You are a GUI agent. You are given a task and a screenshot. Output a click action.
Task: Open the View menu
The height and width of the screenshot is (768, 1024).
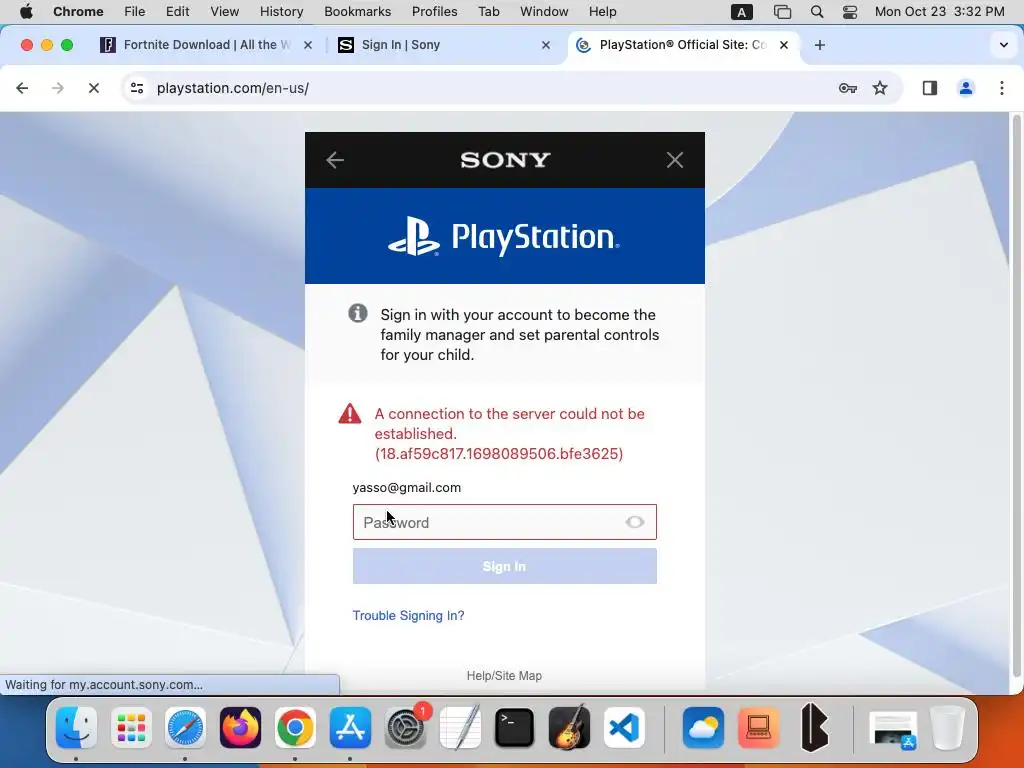[x=224, y=12]
